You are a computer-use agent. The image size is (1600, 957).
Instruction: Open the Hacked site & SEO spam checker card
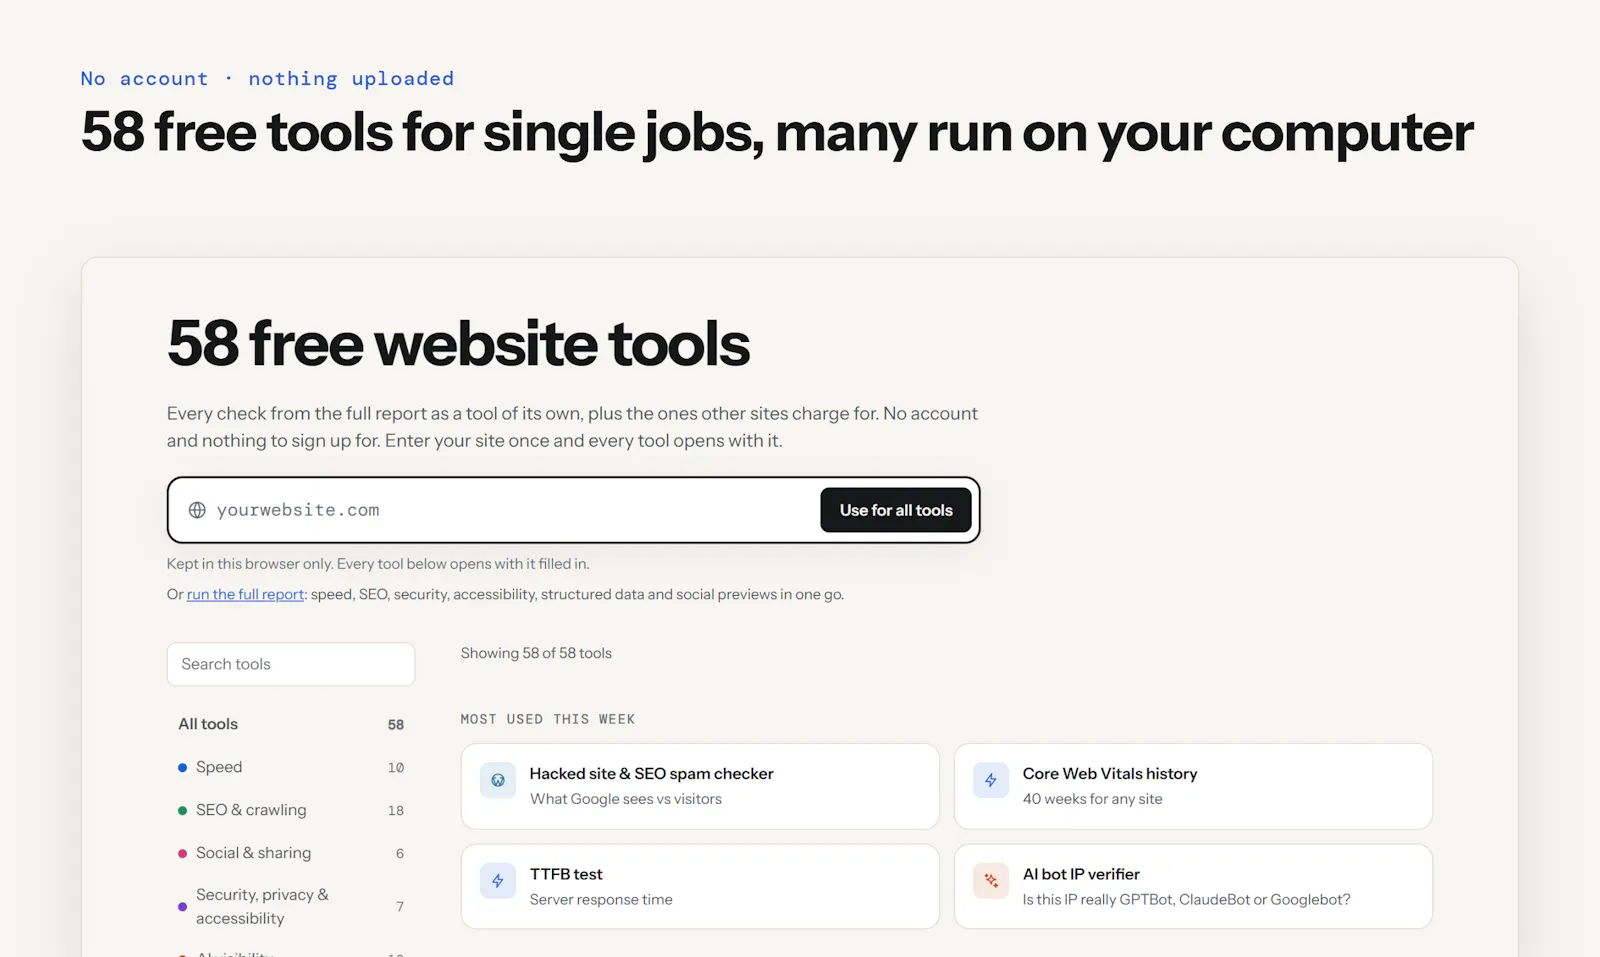pyautogui.click(x=700, y=786)
